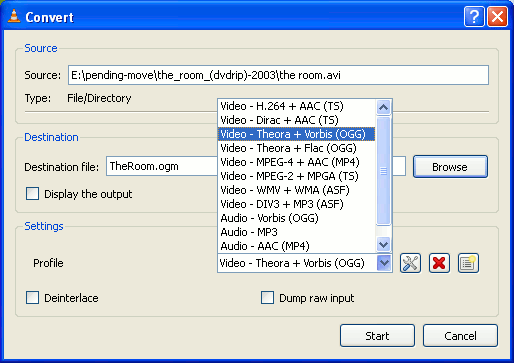Click the VLC cone icon in title bar
The width and height of the screenshot is (514, 363).
(14, 16)
